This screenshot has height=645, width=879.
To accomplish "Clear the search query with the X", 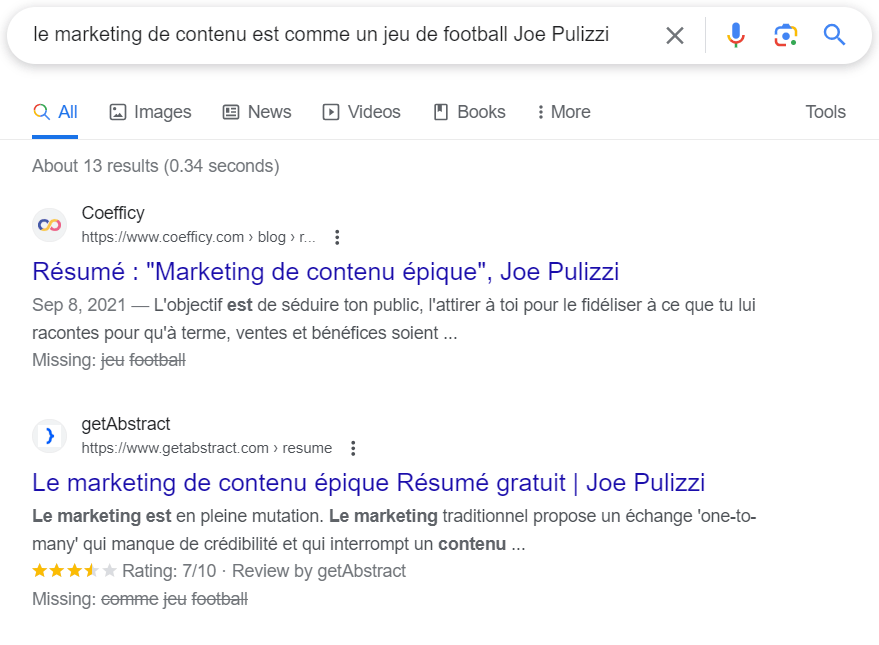I will (x=674, y=34).
